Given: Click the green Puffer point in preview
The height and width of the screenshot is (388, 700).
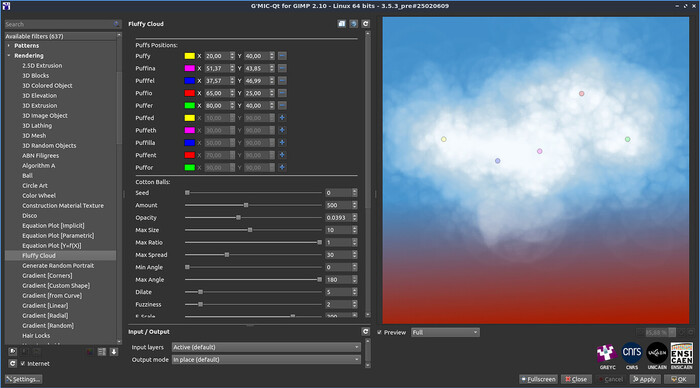Looking at the screenshot, I should tap(627, 139).
